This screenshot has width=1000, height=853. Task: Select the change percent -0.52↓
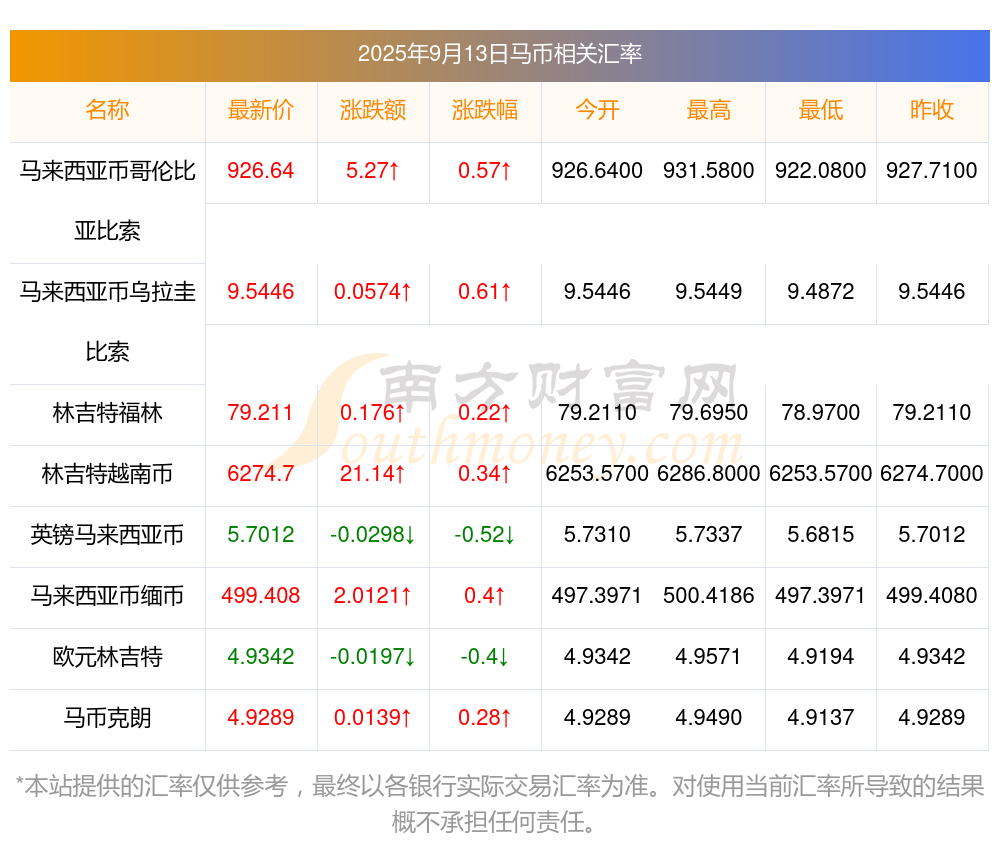[485, 535]
